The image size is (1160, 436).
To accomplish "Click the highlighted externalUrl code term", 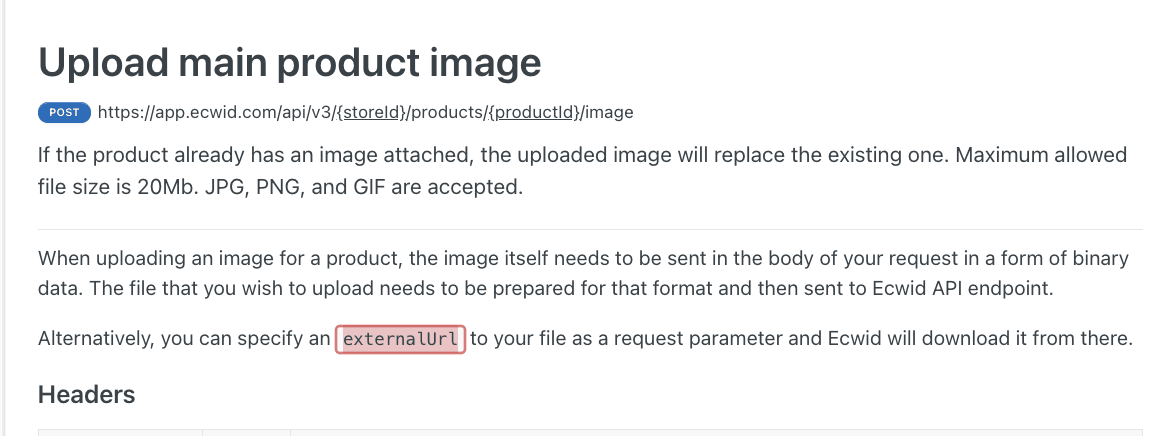I will [400, 340].
